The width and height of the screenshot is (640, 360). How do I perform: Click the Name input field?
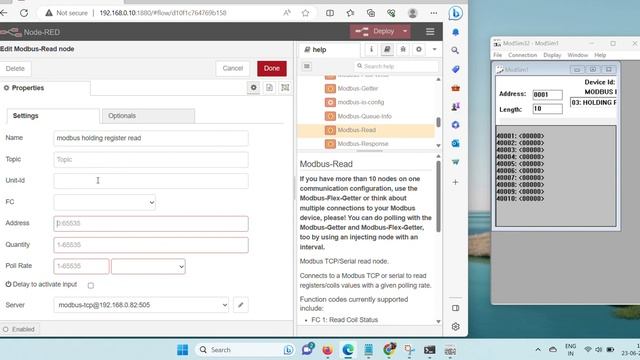pyautogui.click(x=151, y=138)
